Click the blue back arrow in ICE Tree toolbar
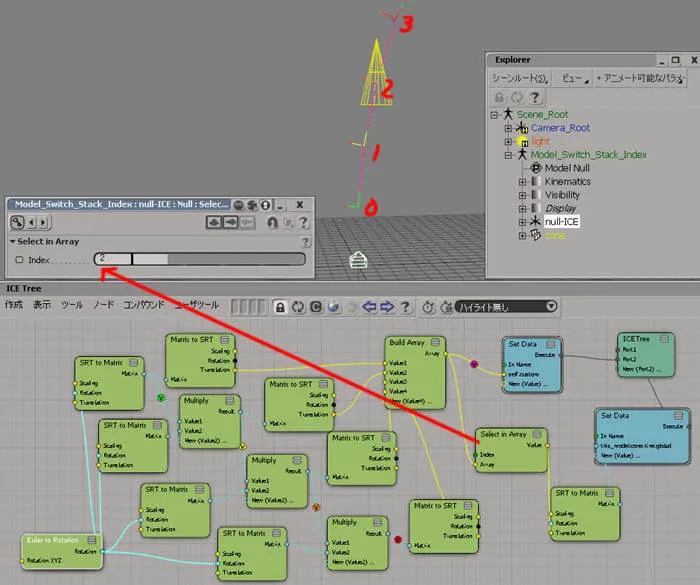The height and width of the screenshot is (585, 700). (369, 307)
